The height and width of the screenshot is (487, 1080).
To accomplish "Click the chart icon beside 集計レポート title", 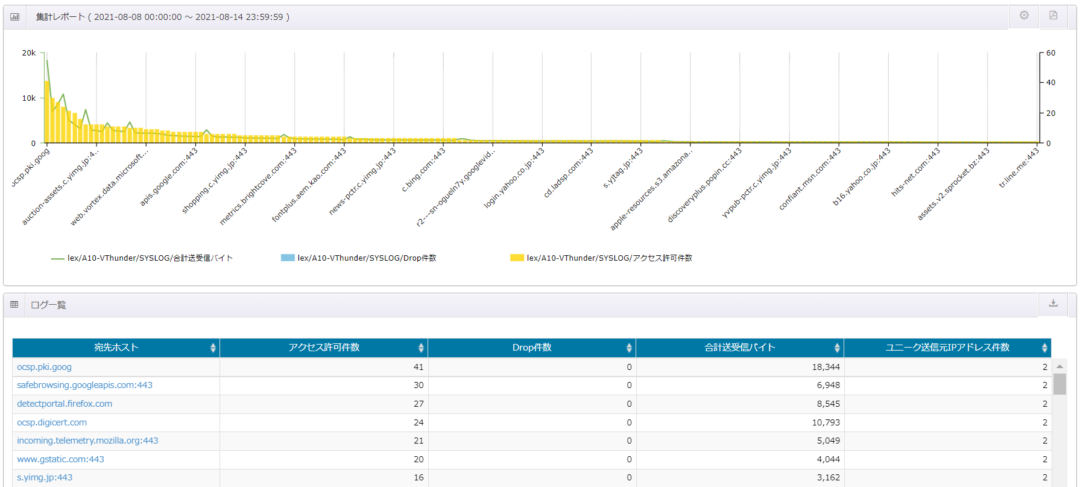I will [x=14, y=16].
